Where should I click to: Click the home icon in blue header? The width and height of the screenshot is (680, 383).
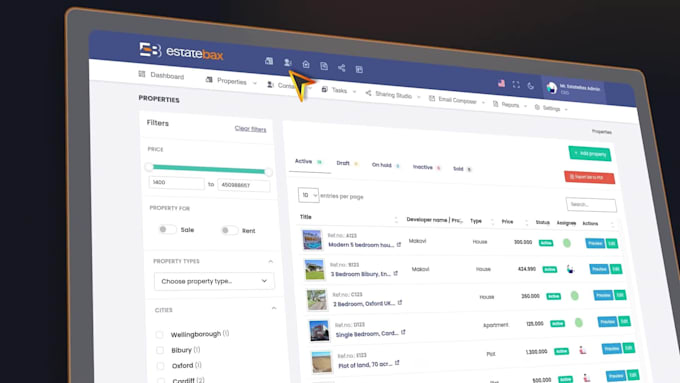[x=306, y=64]
